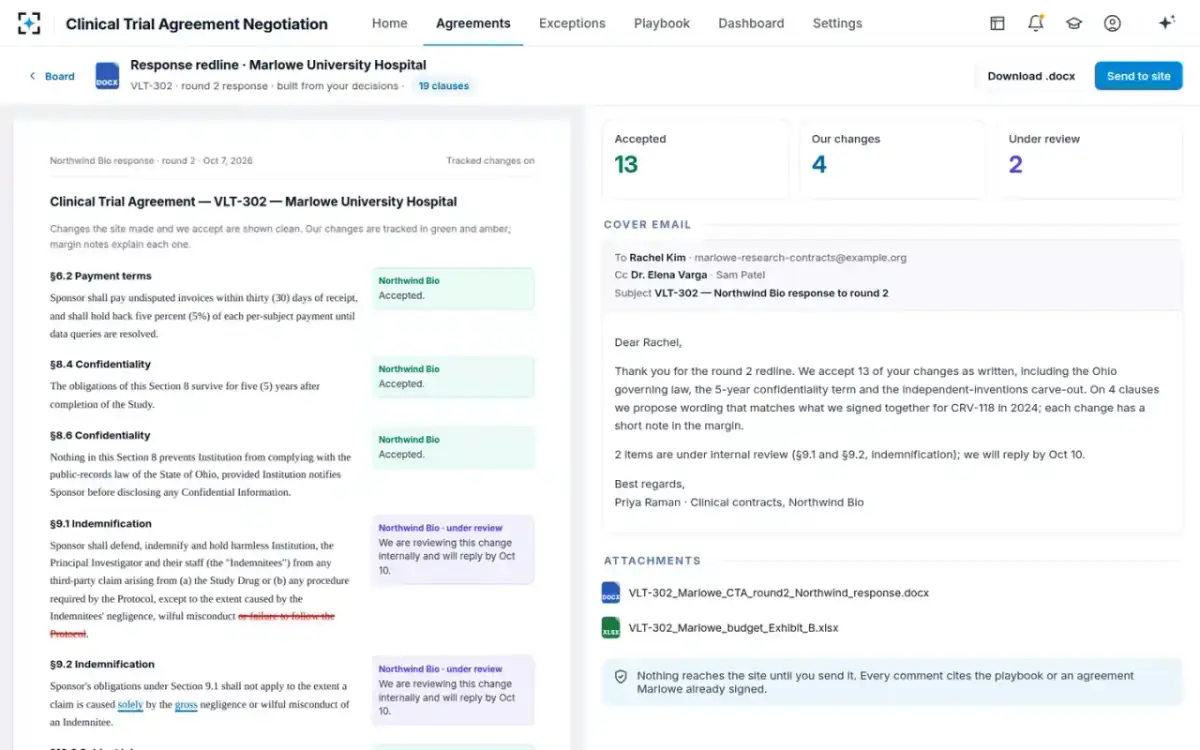The height and width of the screenshot is (750, 1200).
Task: Click the §9.1 under review margin note
Action: (x=453, y=549)
